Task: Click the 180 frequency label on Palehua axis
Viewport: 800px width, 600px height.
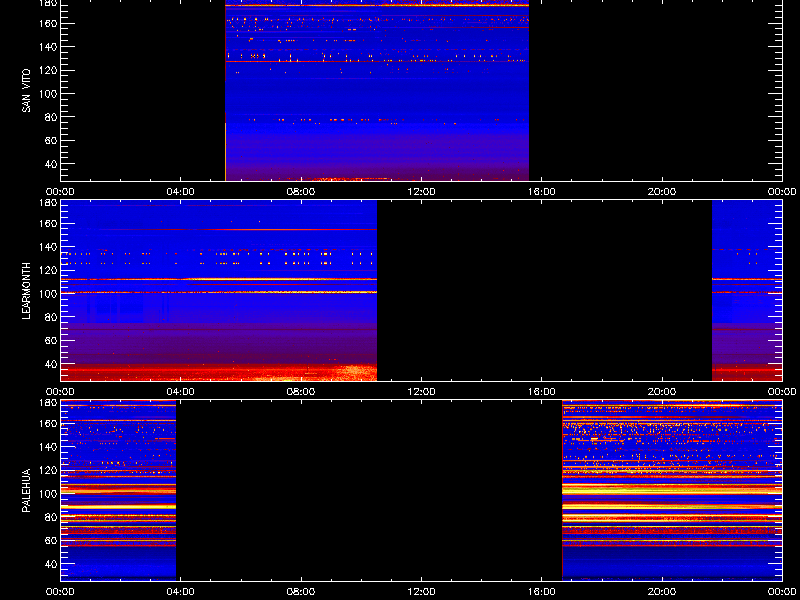Action: pos(48,403)
